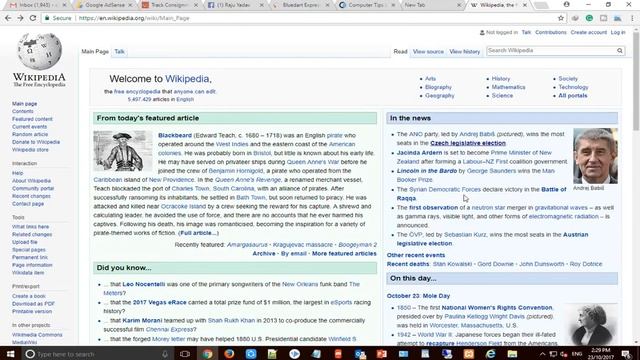The width and height of the screenshot is (640, 360).
Task: Go back using the browser back arrow
Action: click(8, 18)
